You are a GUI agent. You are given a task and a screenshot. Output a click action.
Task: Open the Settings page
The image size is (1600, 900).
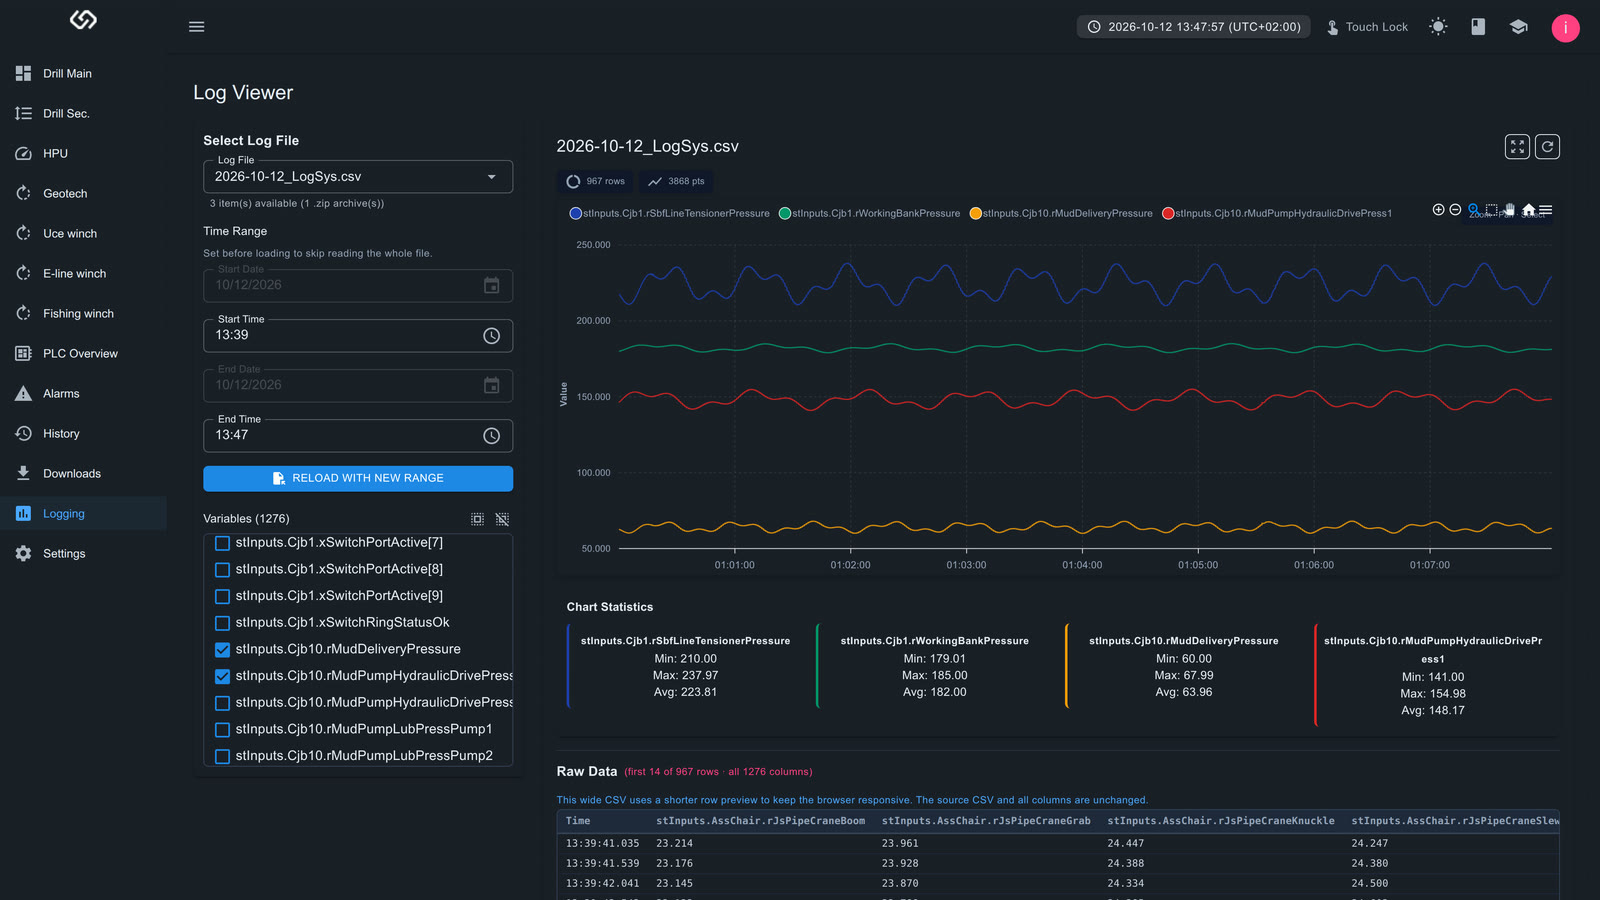[x=83, y=554]
